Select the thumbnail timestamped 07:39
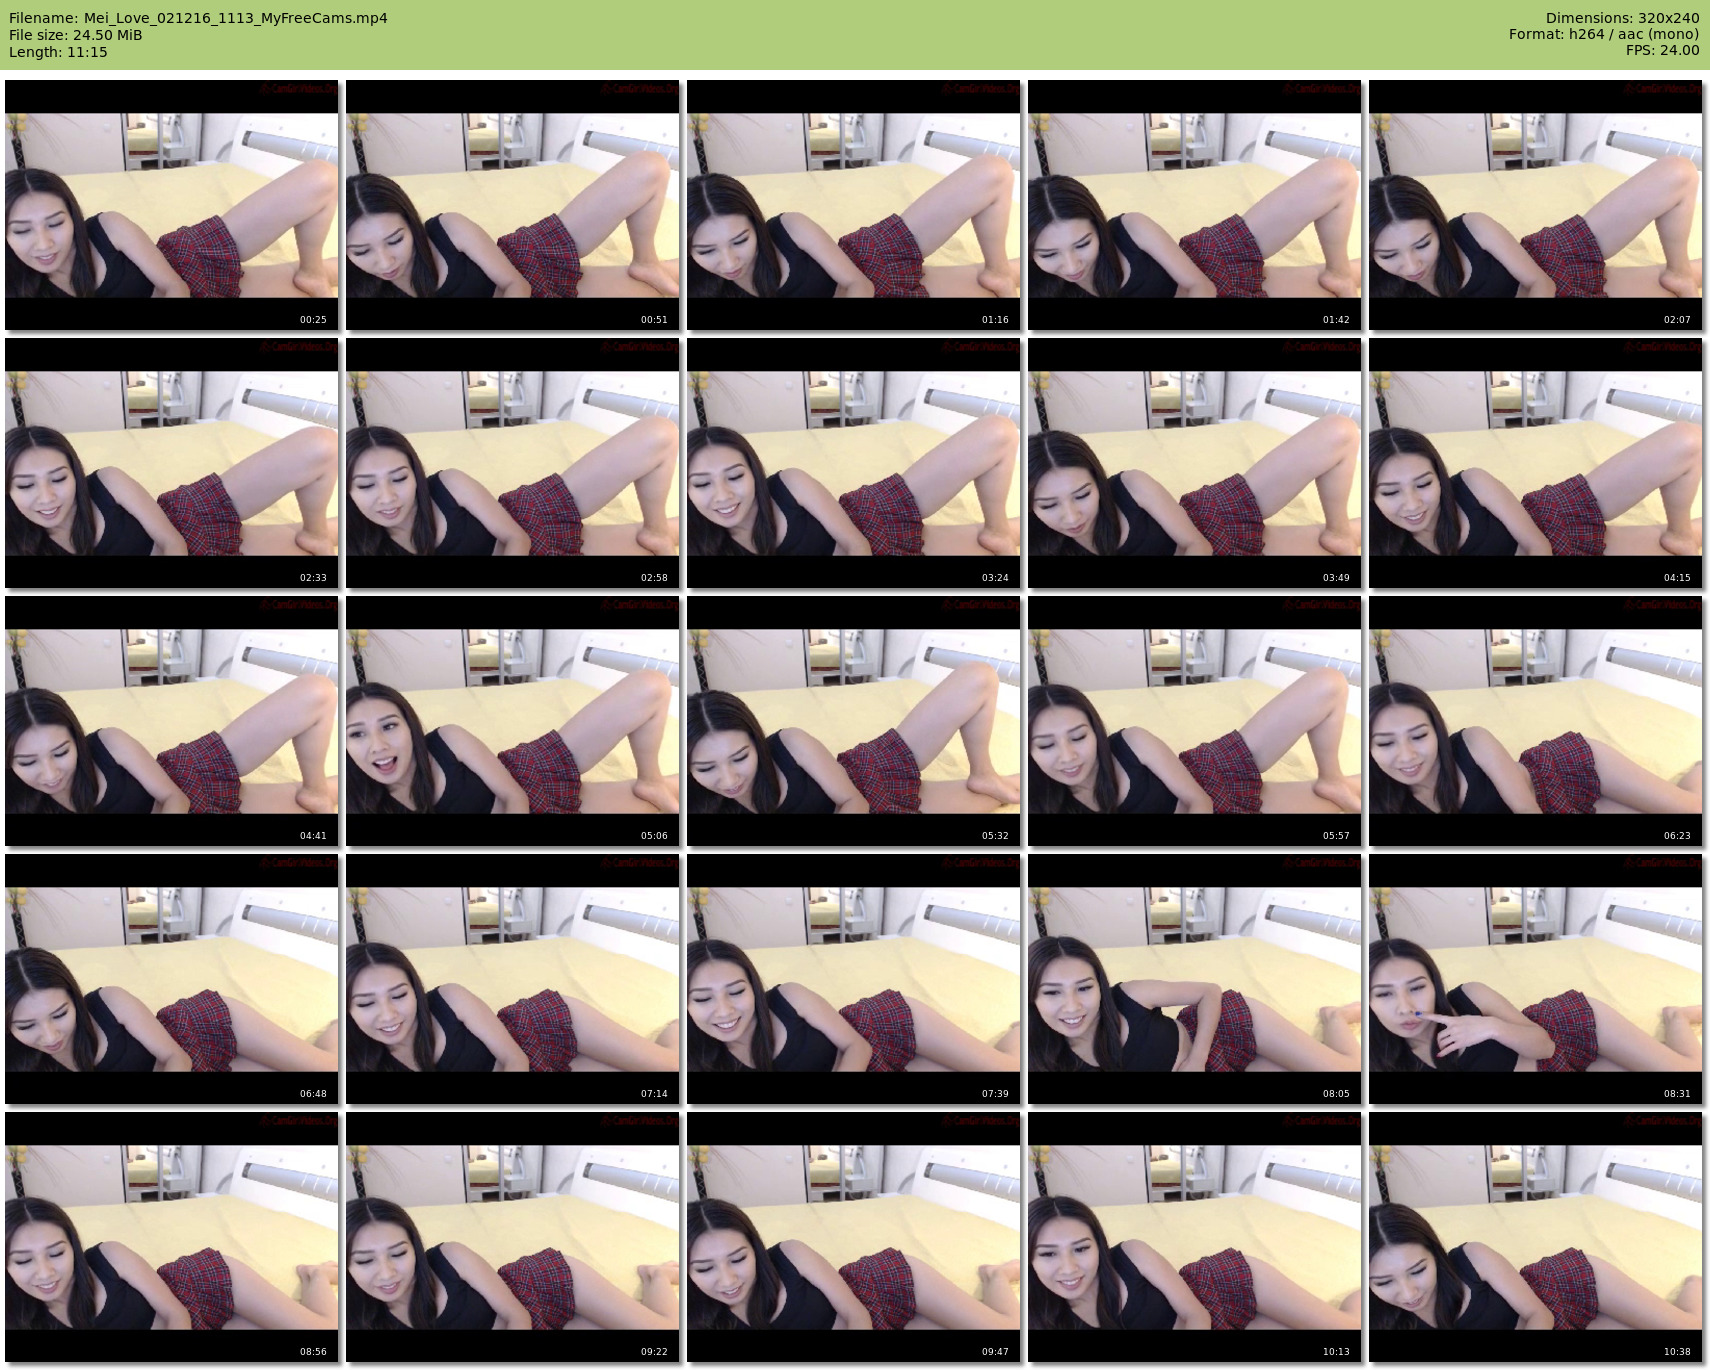1710x1370 pixels. pos(854,979)
